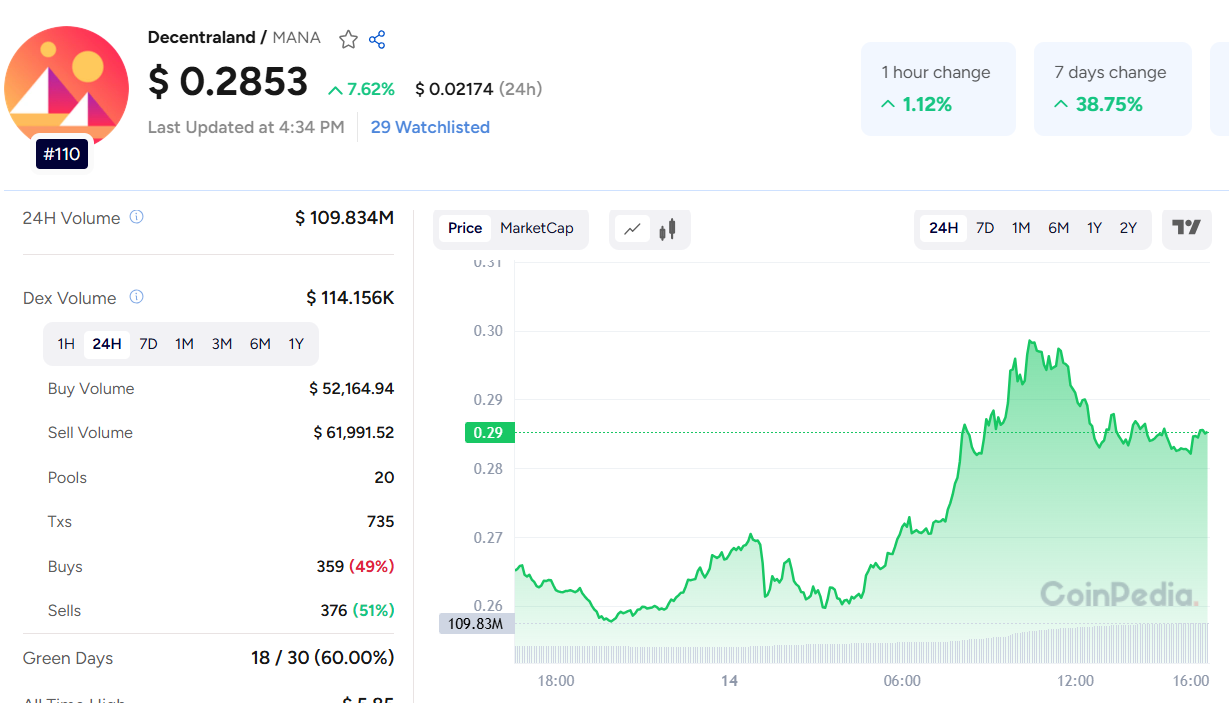Choose 6M Dex Volume period
Viewport: 1229px width, 703px height.
pos(260,344)
